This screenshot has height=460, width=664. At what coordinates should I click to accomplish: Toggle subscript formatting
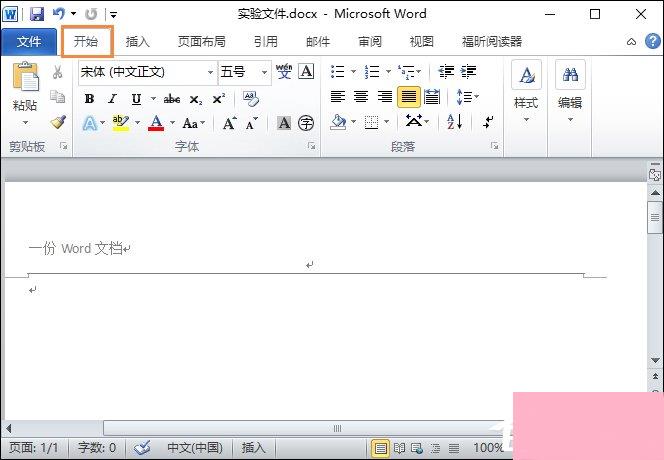coord(196,100)
